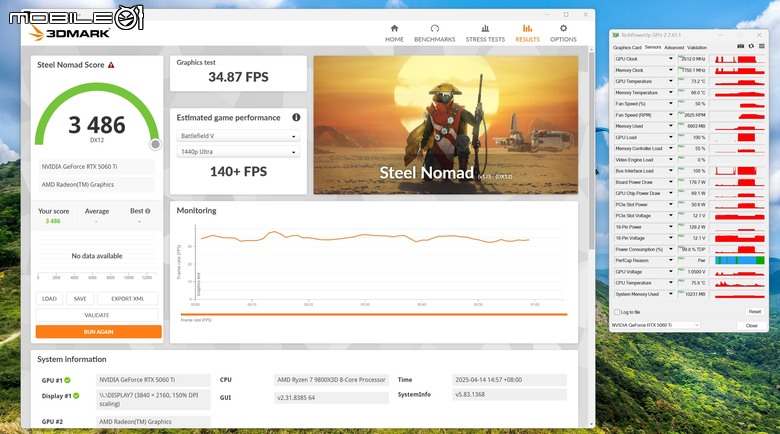Image resolution: width=780 pixels, height=434 pixels.
Task: Click the LOAD button
Action: (x=49, y=299)
